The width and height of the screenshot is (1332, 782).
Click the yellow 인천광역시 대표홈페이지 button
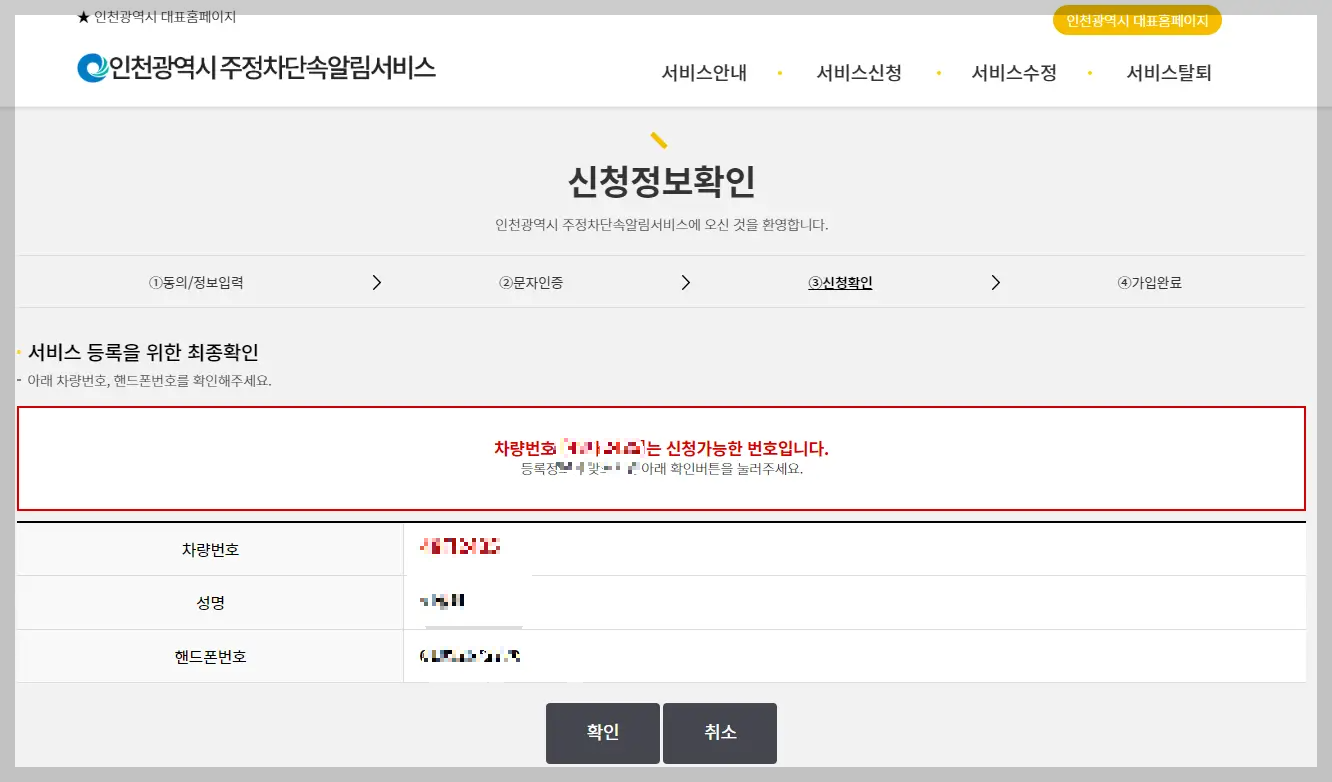click(x=1137, y=19)
